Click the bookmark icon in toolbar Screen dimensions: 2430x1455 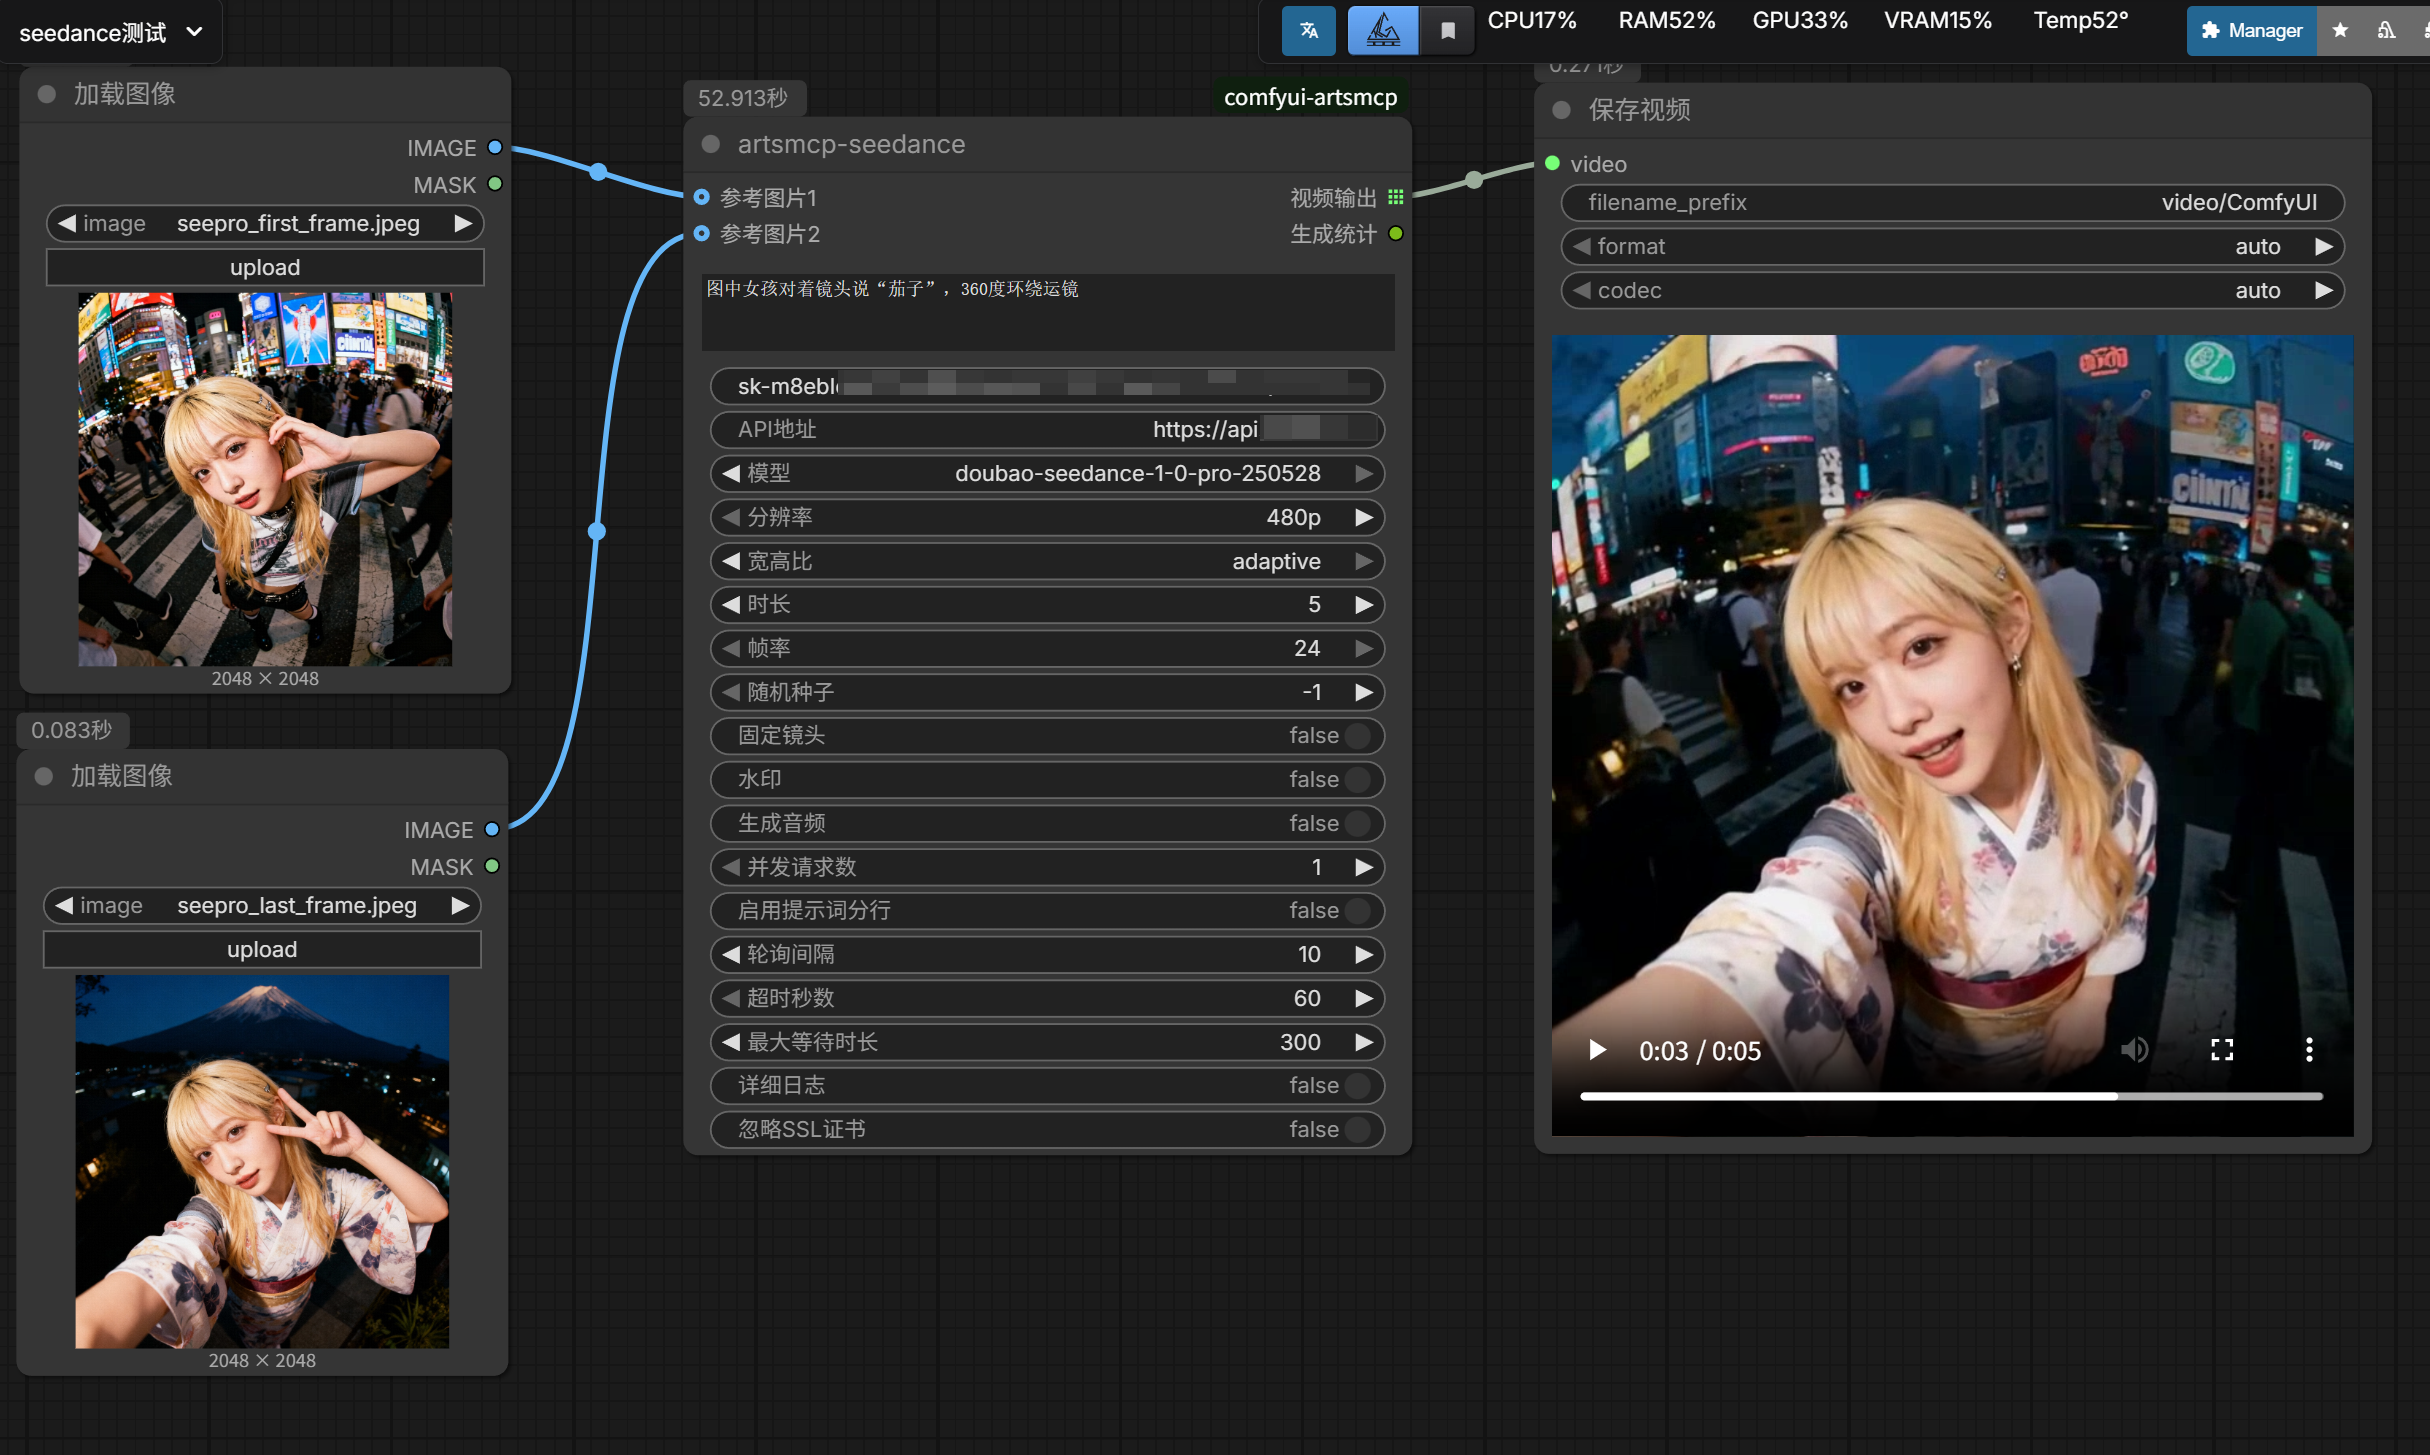[1447, 30]
